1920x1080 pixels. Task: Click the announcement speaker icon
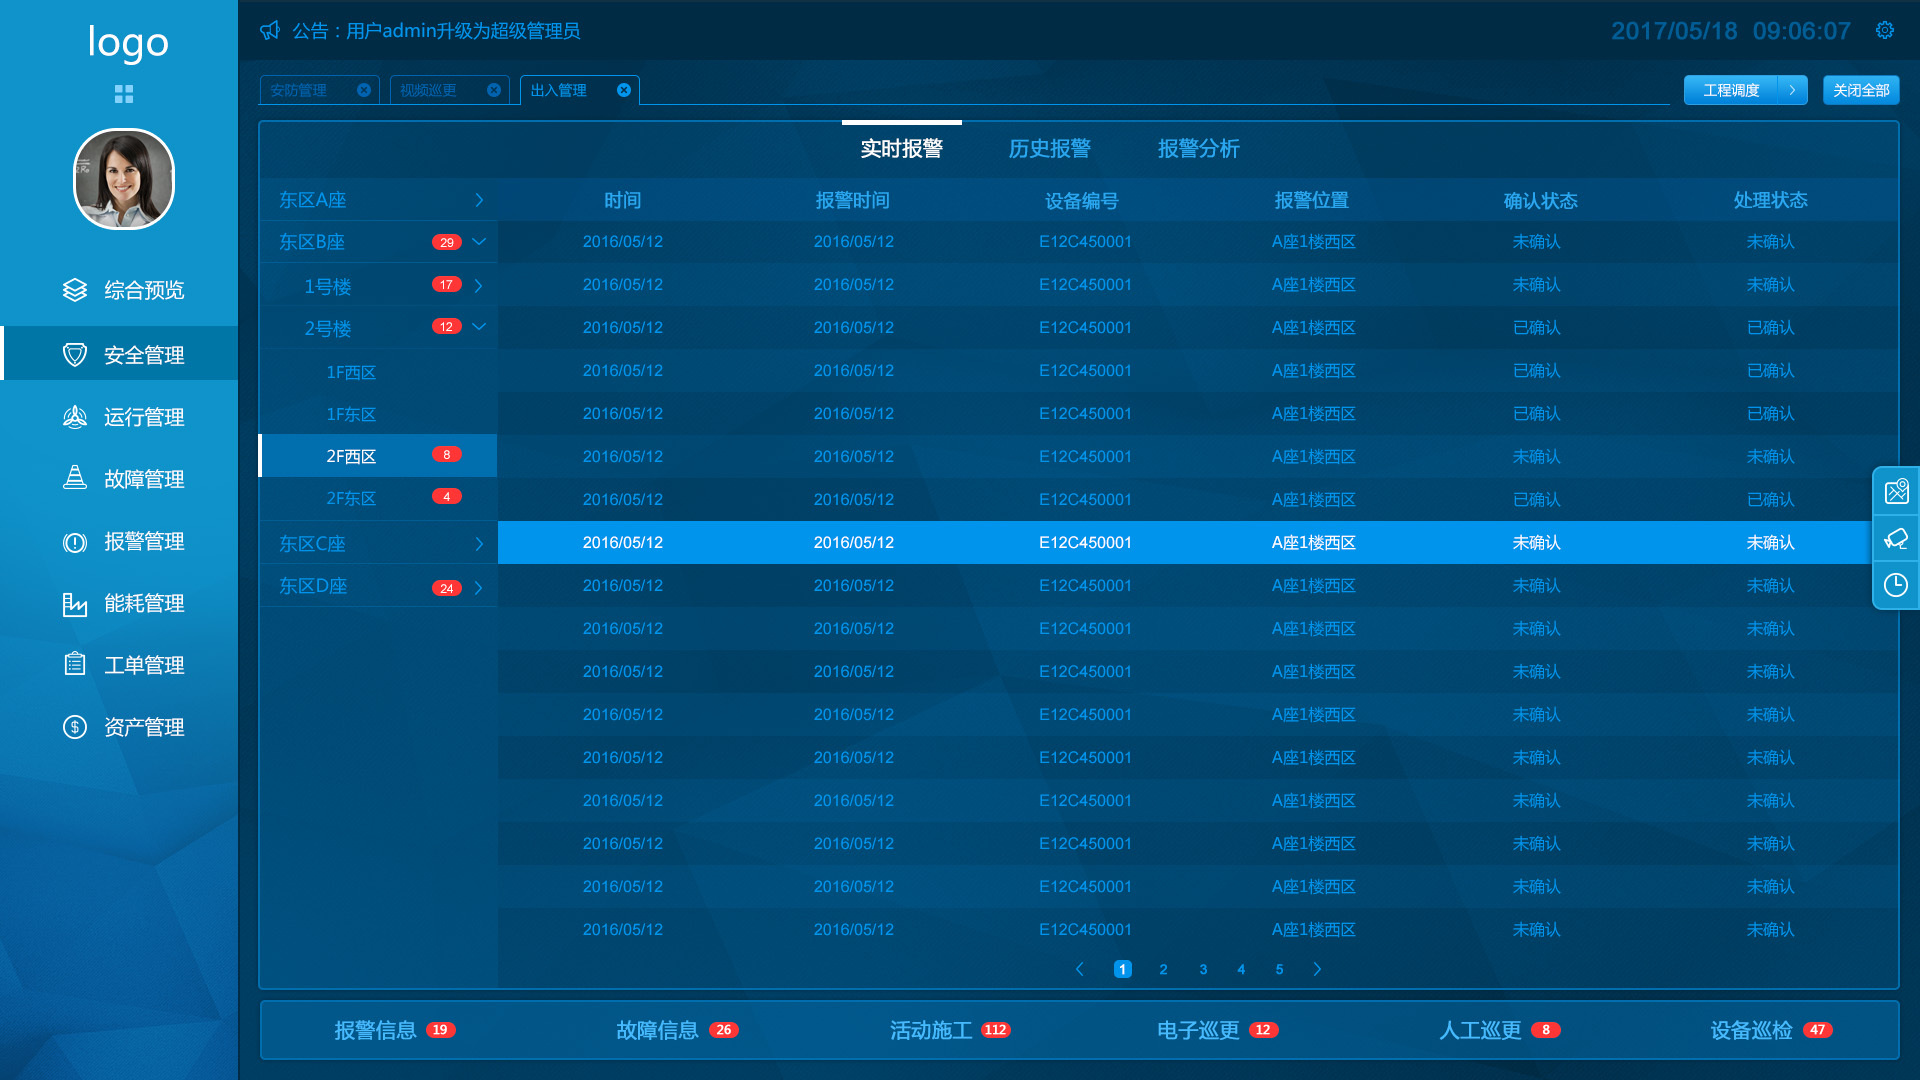[269, 31]
